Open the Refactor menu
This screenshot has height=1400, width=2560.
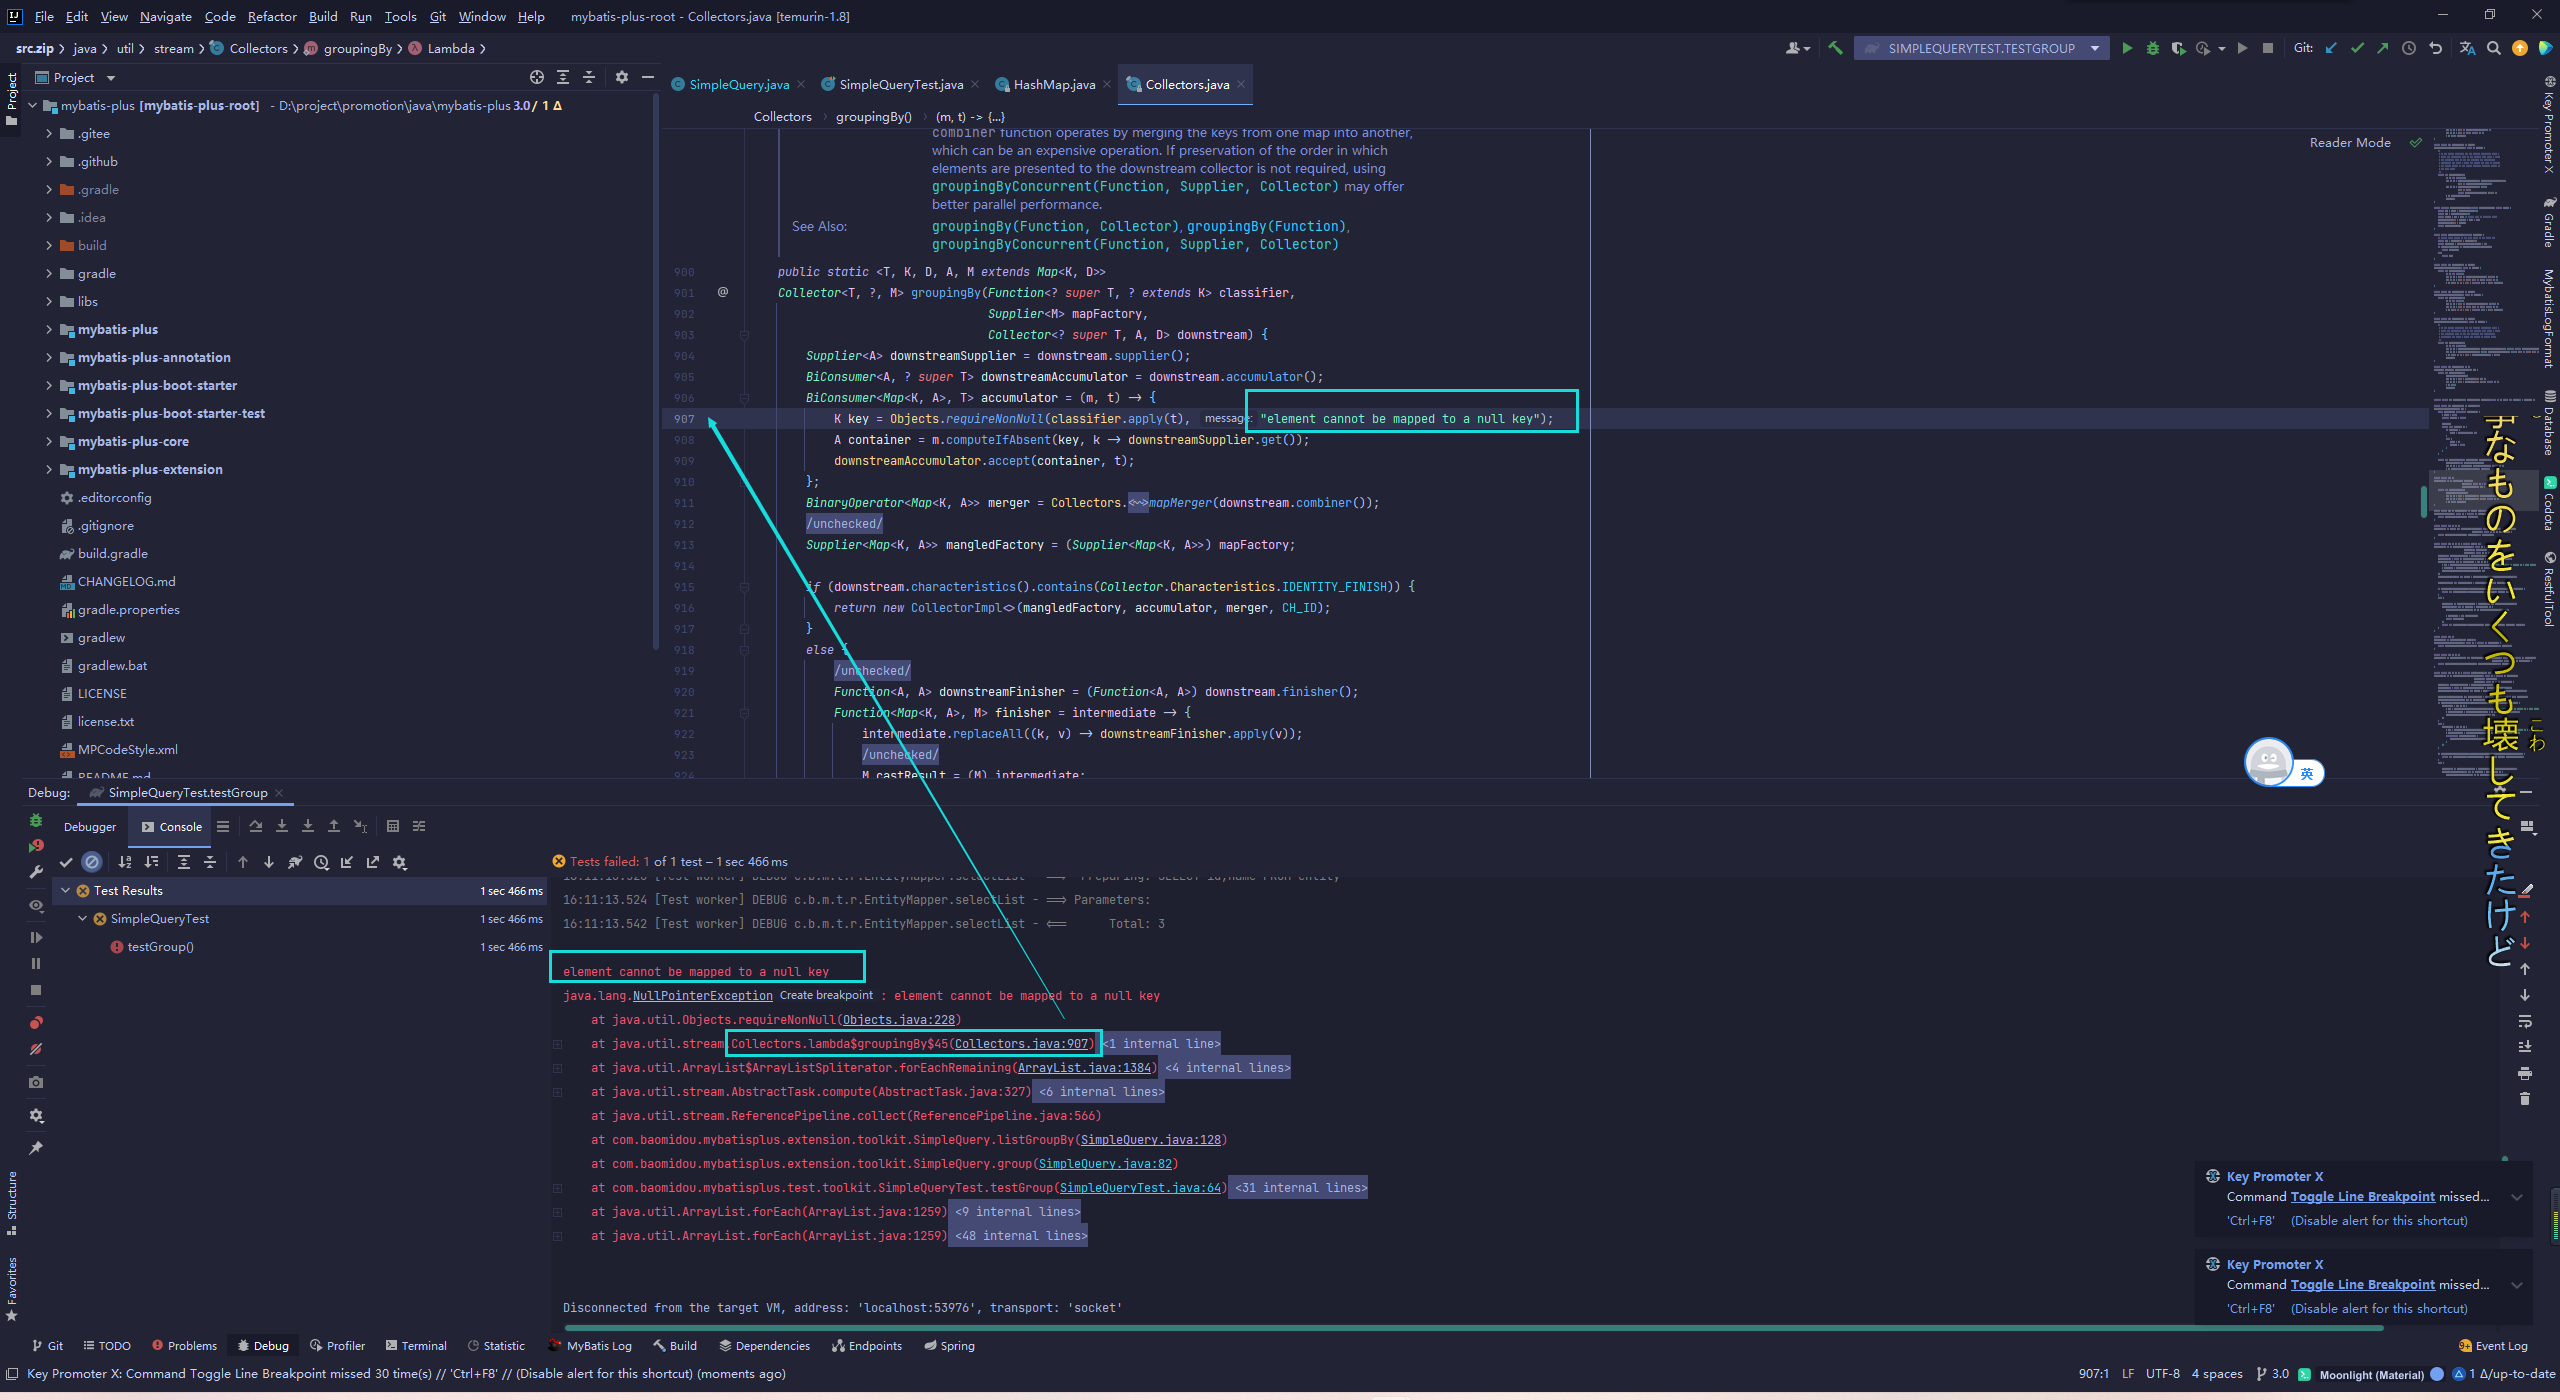click(x=271, y=16)
